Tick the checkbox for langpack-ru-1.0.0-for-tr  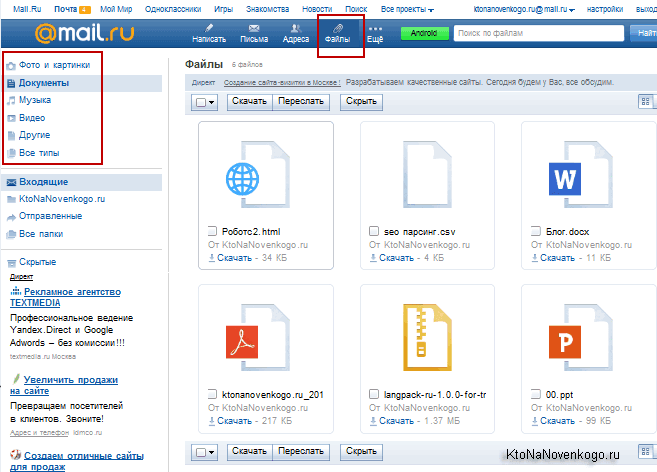point(374,394)
